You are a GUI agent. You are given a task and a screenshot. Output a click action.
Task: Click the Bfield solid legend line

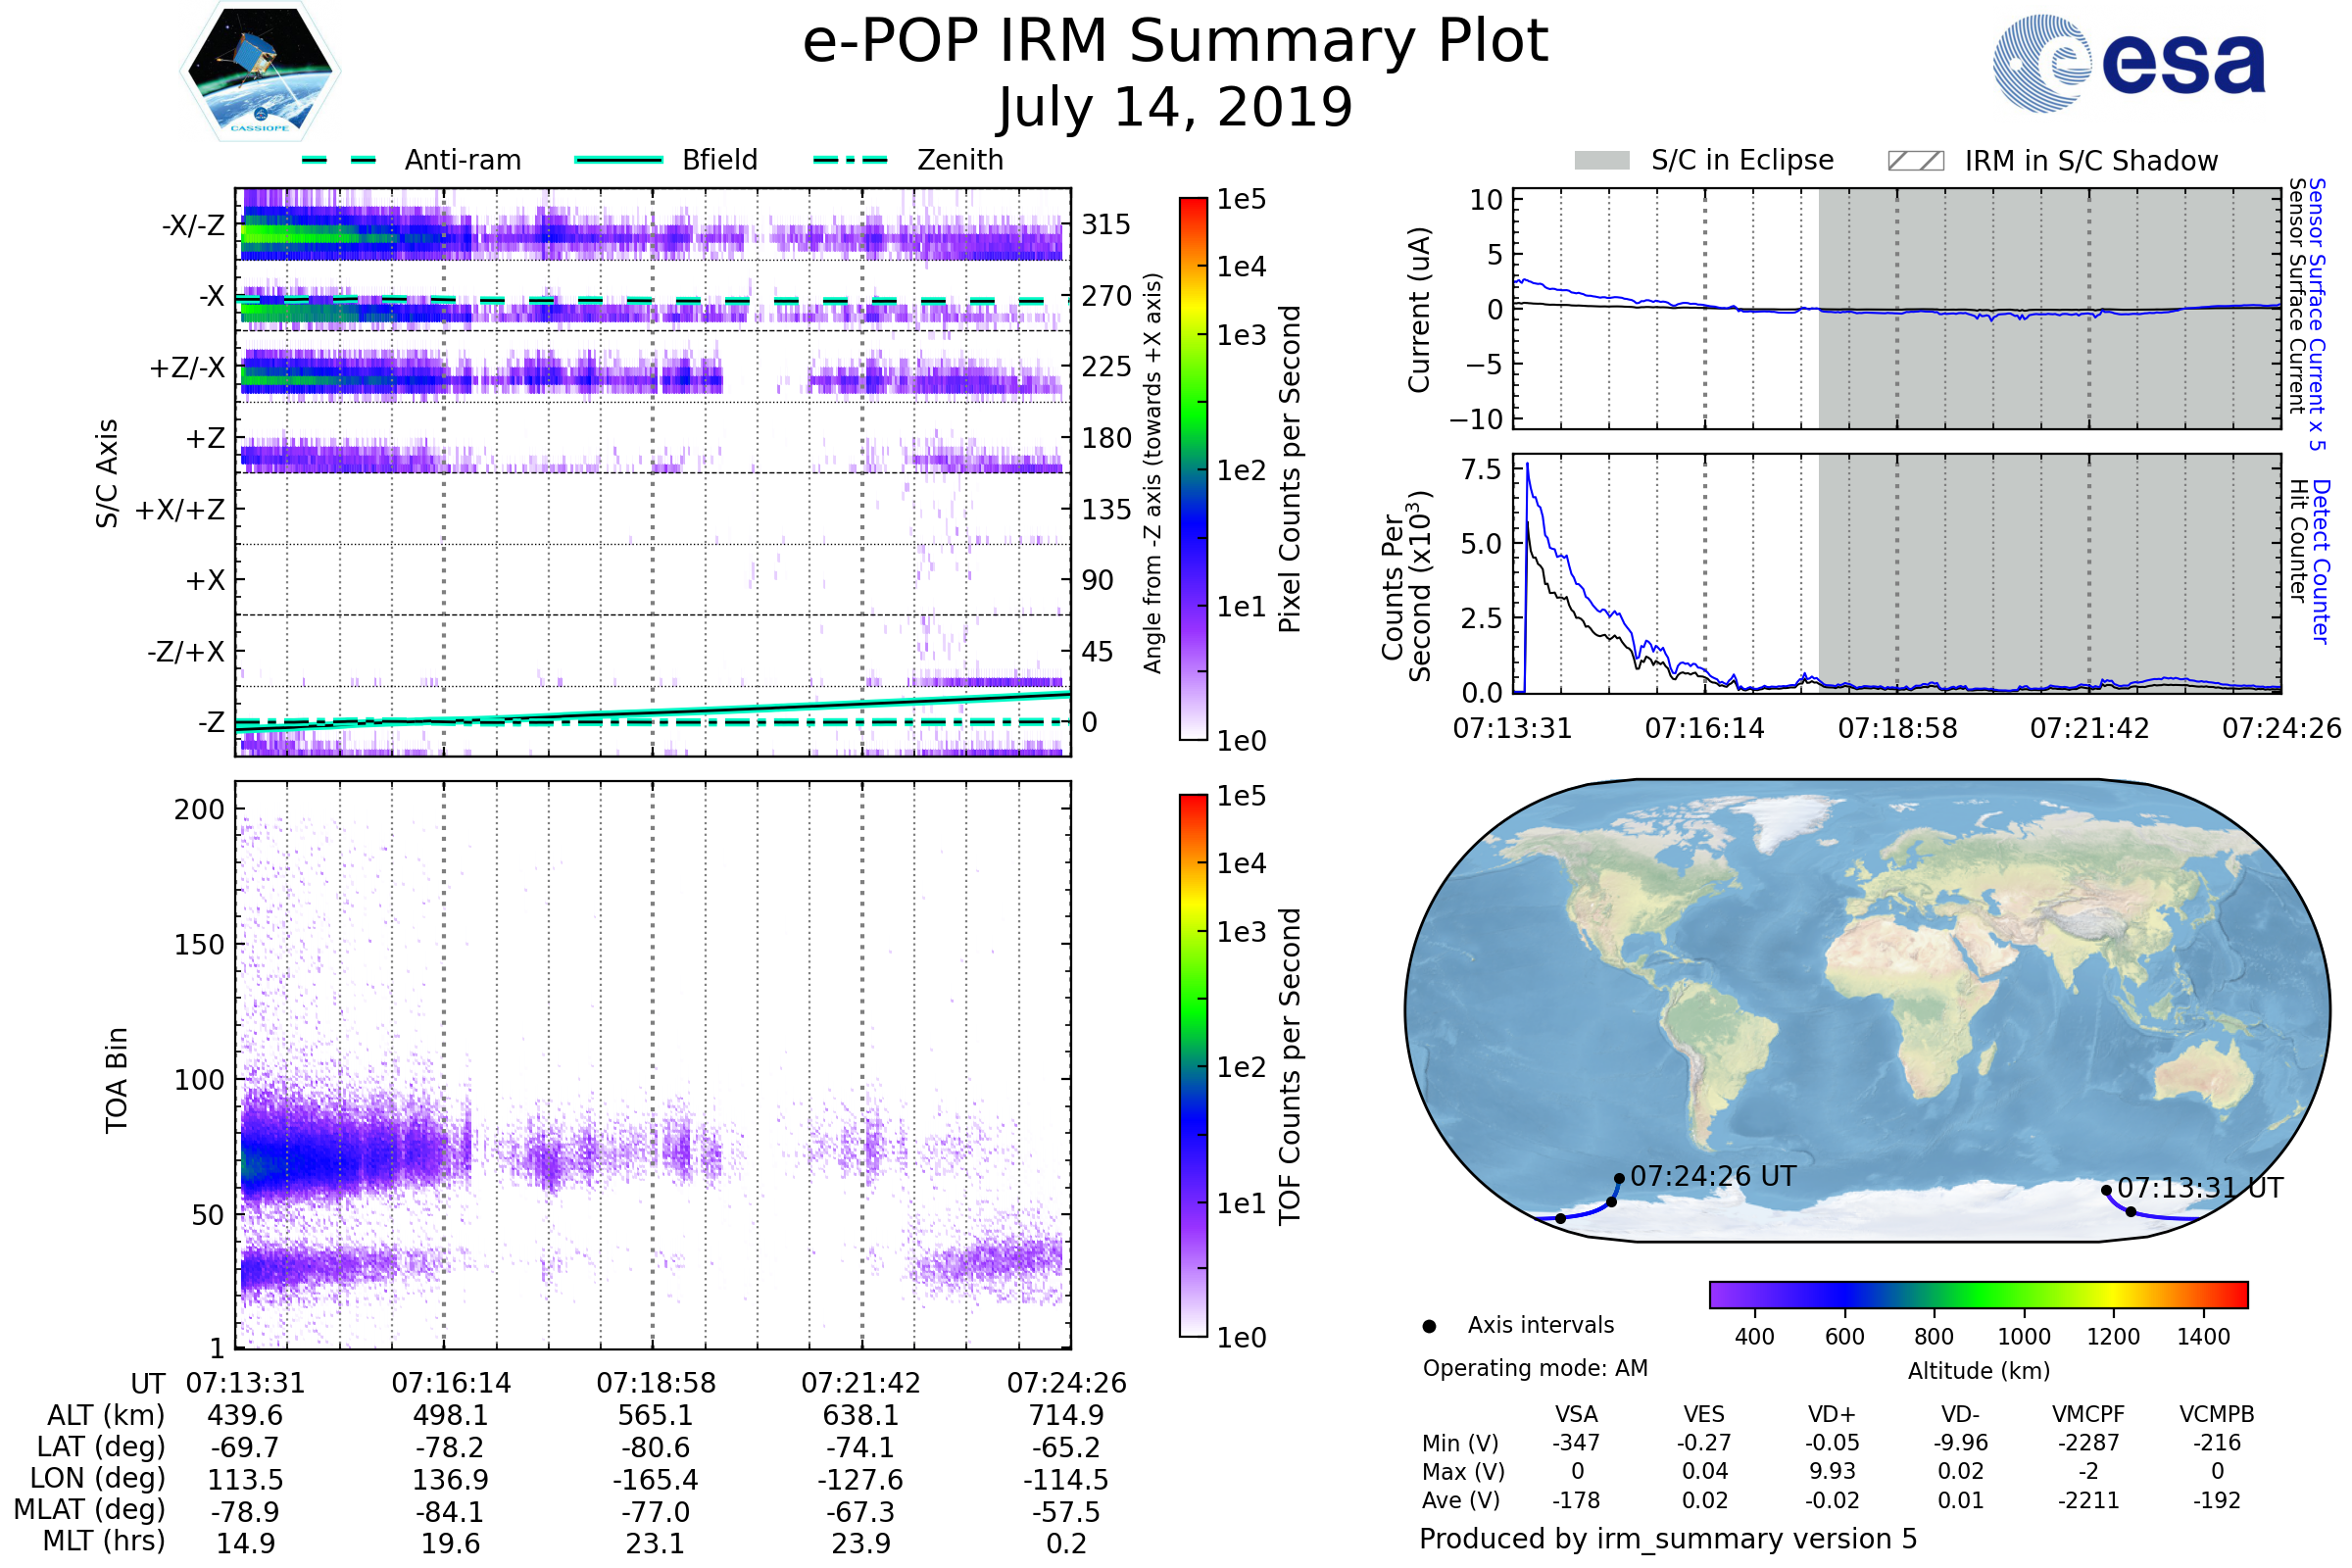pyautogui.click(x=618, y=160)
